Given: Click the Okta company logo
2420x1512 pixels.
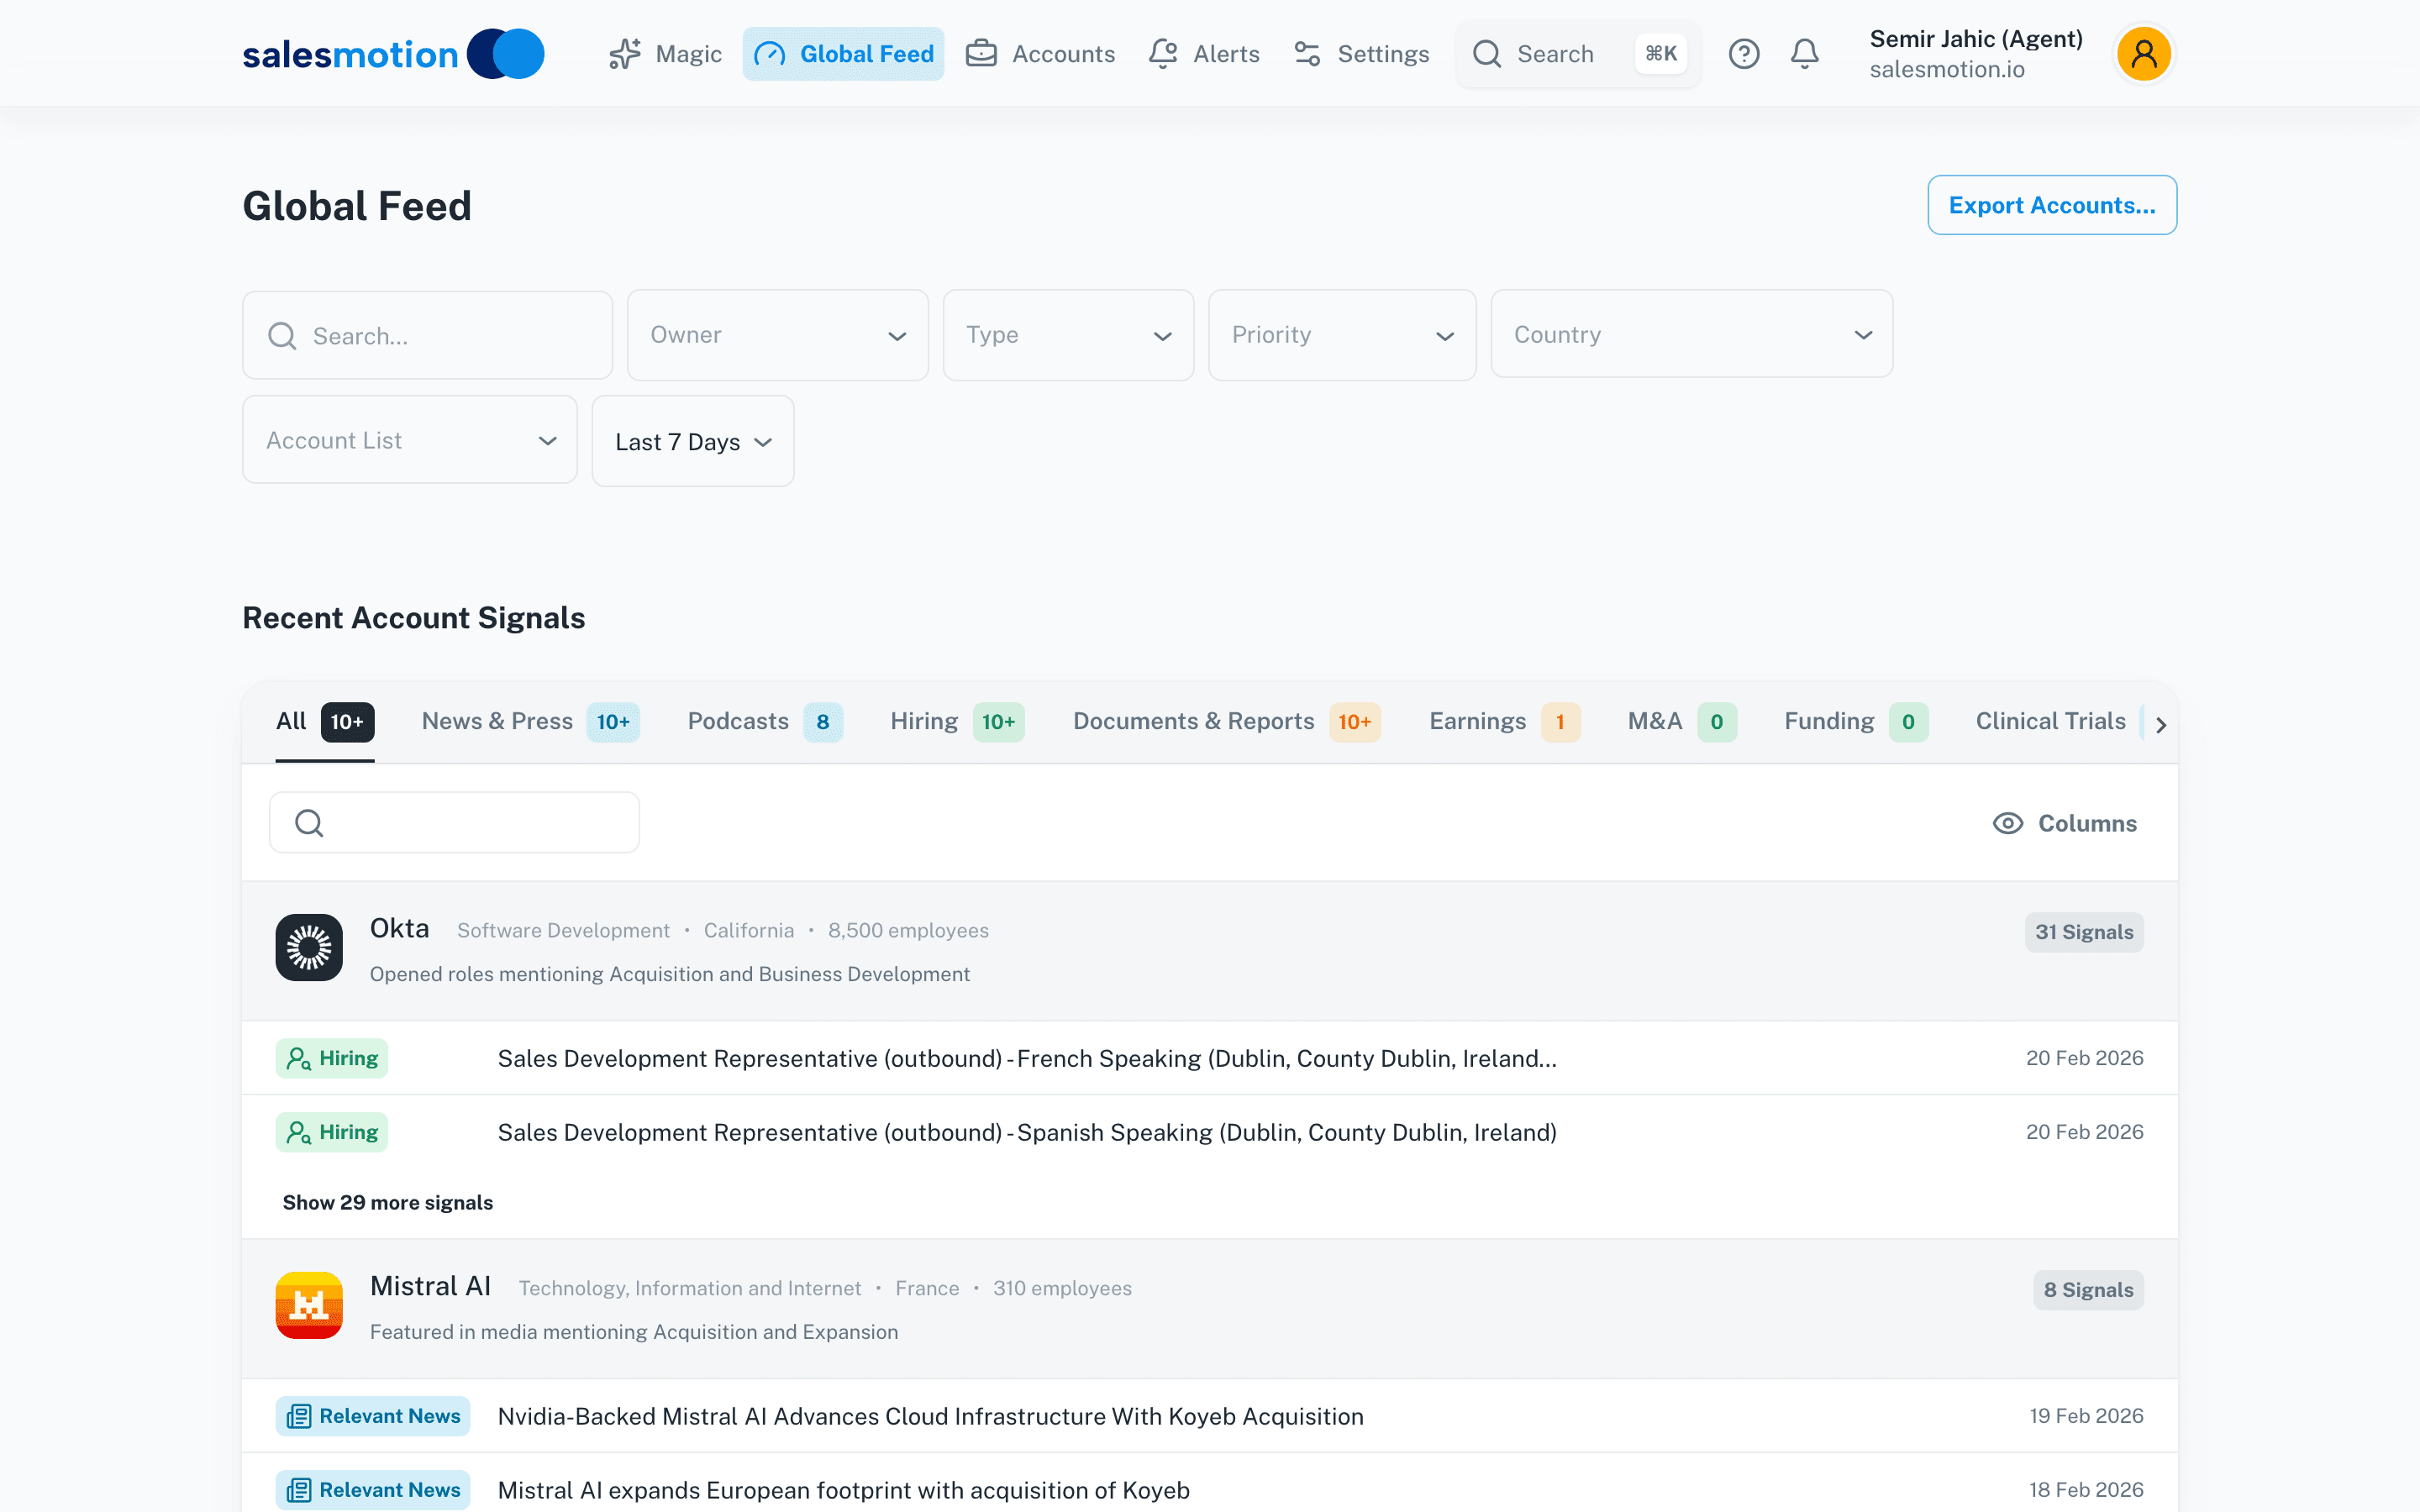Looking at the screenshot, I should coord(309,947).
